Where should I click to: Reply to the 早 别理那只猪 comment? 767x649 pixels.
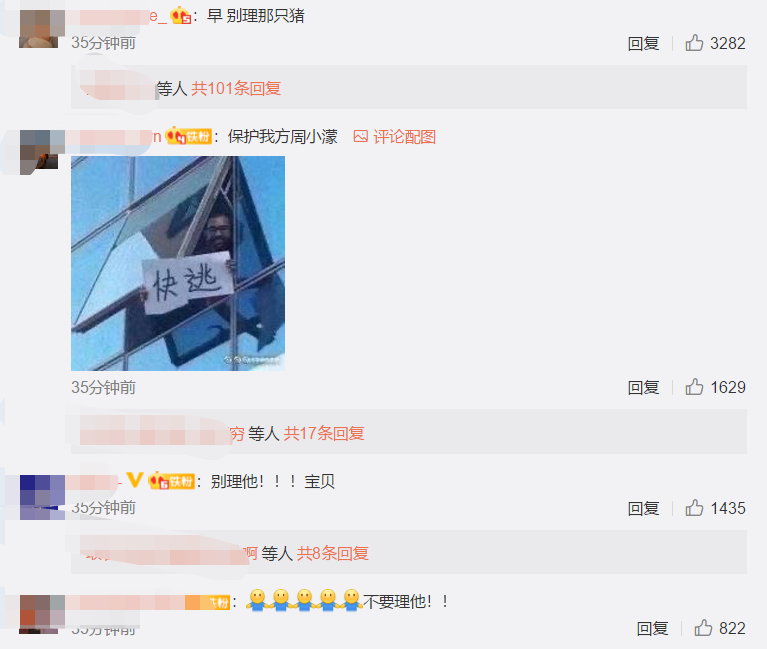643,44
